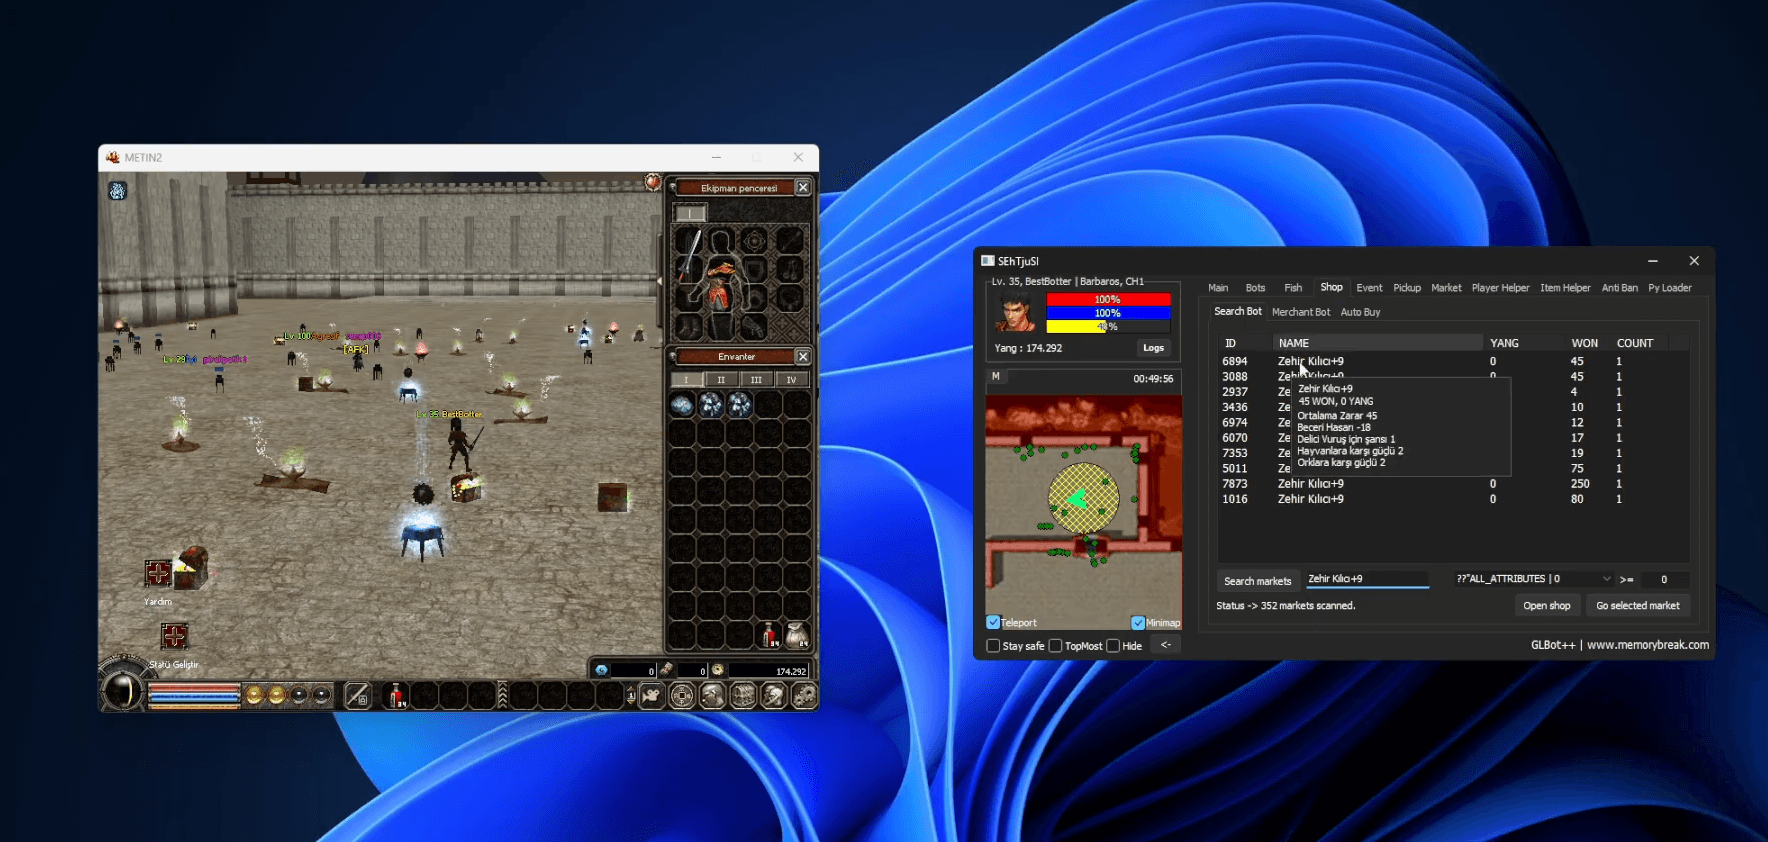Image resolution: width=1768 pixels, height=842 pixels.
Task: Click the camera icon in the game taskbar
Action: (x=651, y=695)
